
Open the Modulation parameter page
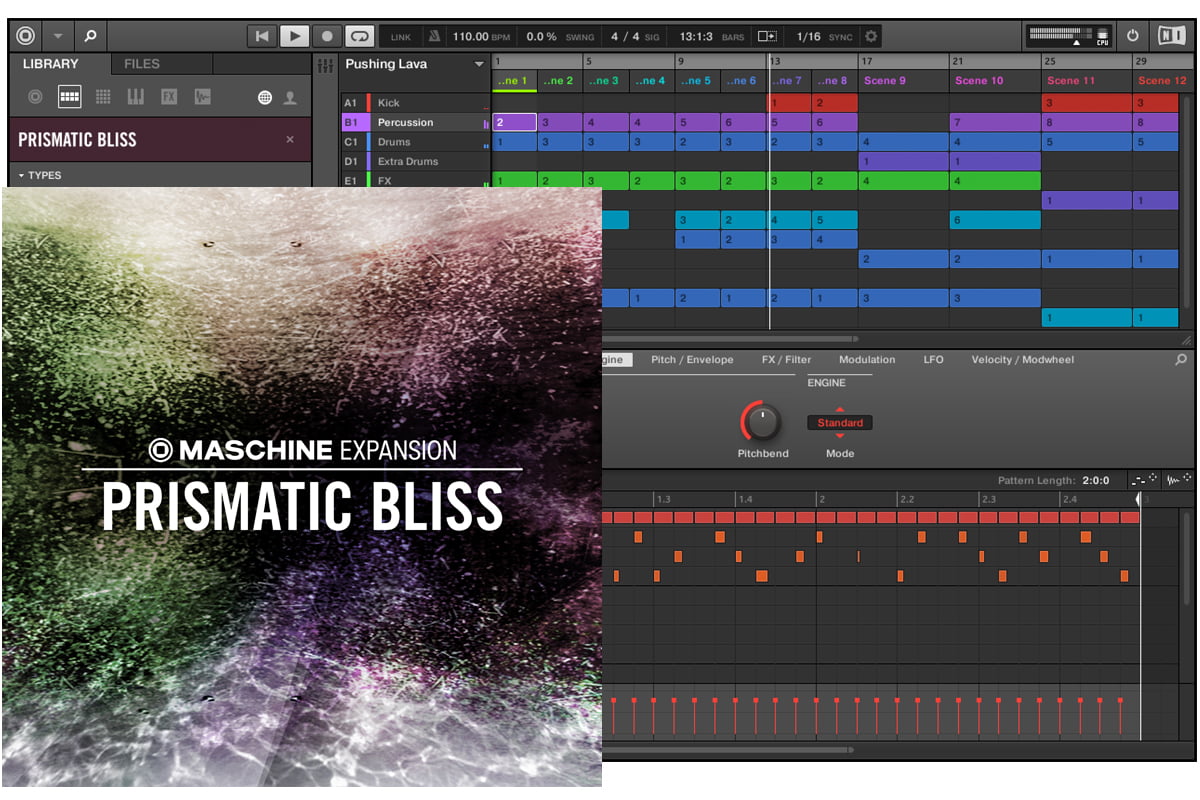point(867,359)
